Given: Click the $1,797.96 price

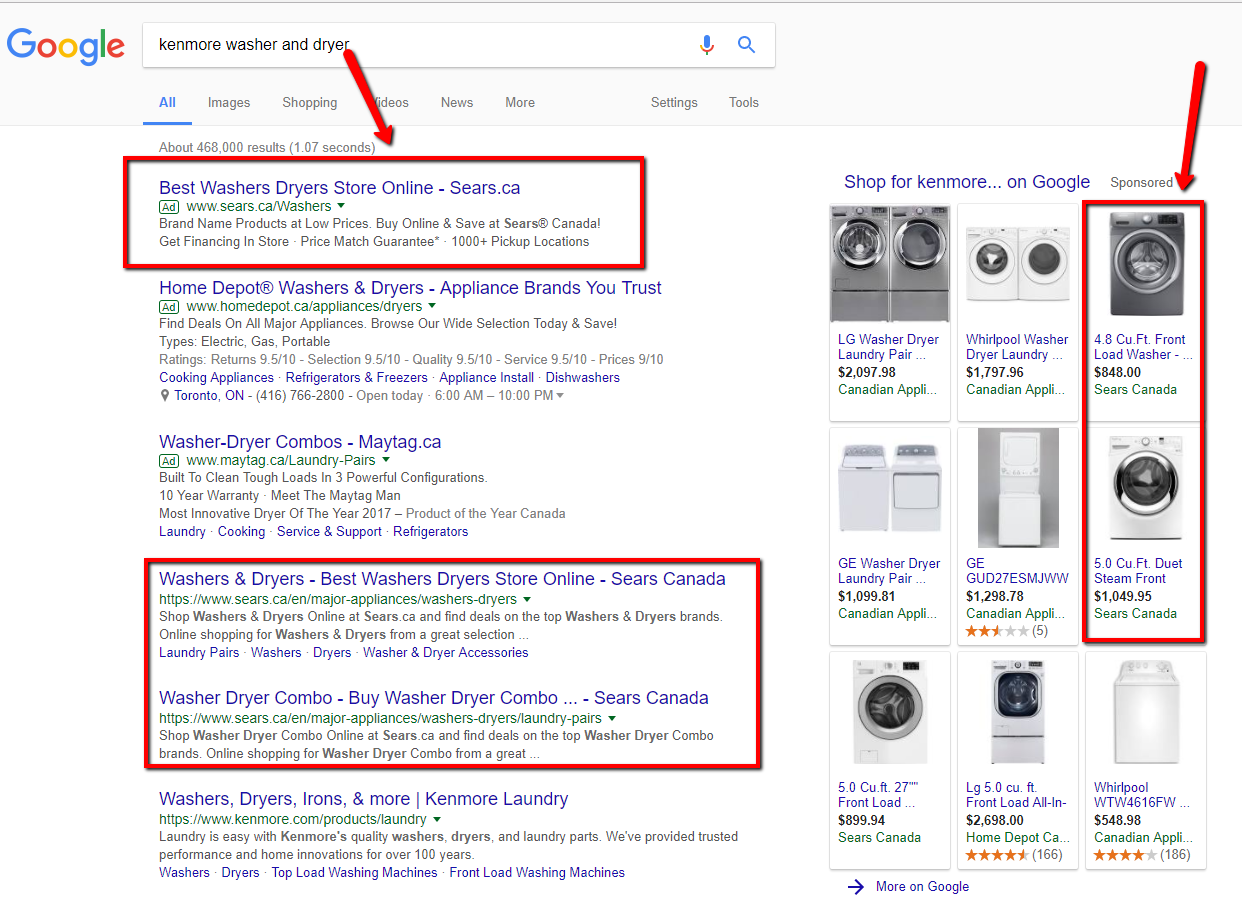Looking at the screenshot, I should (x=995, y=373).
